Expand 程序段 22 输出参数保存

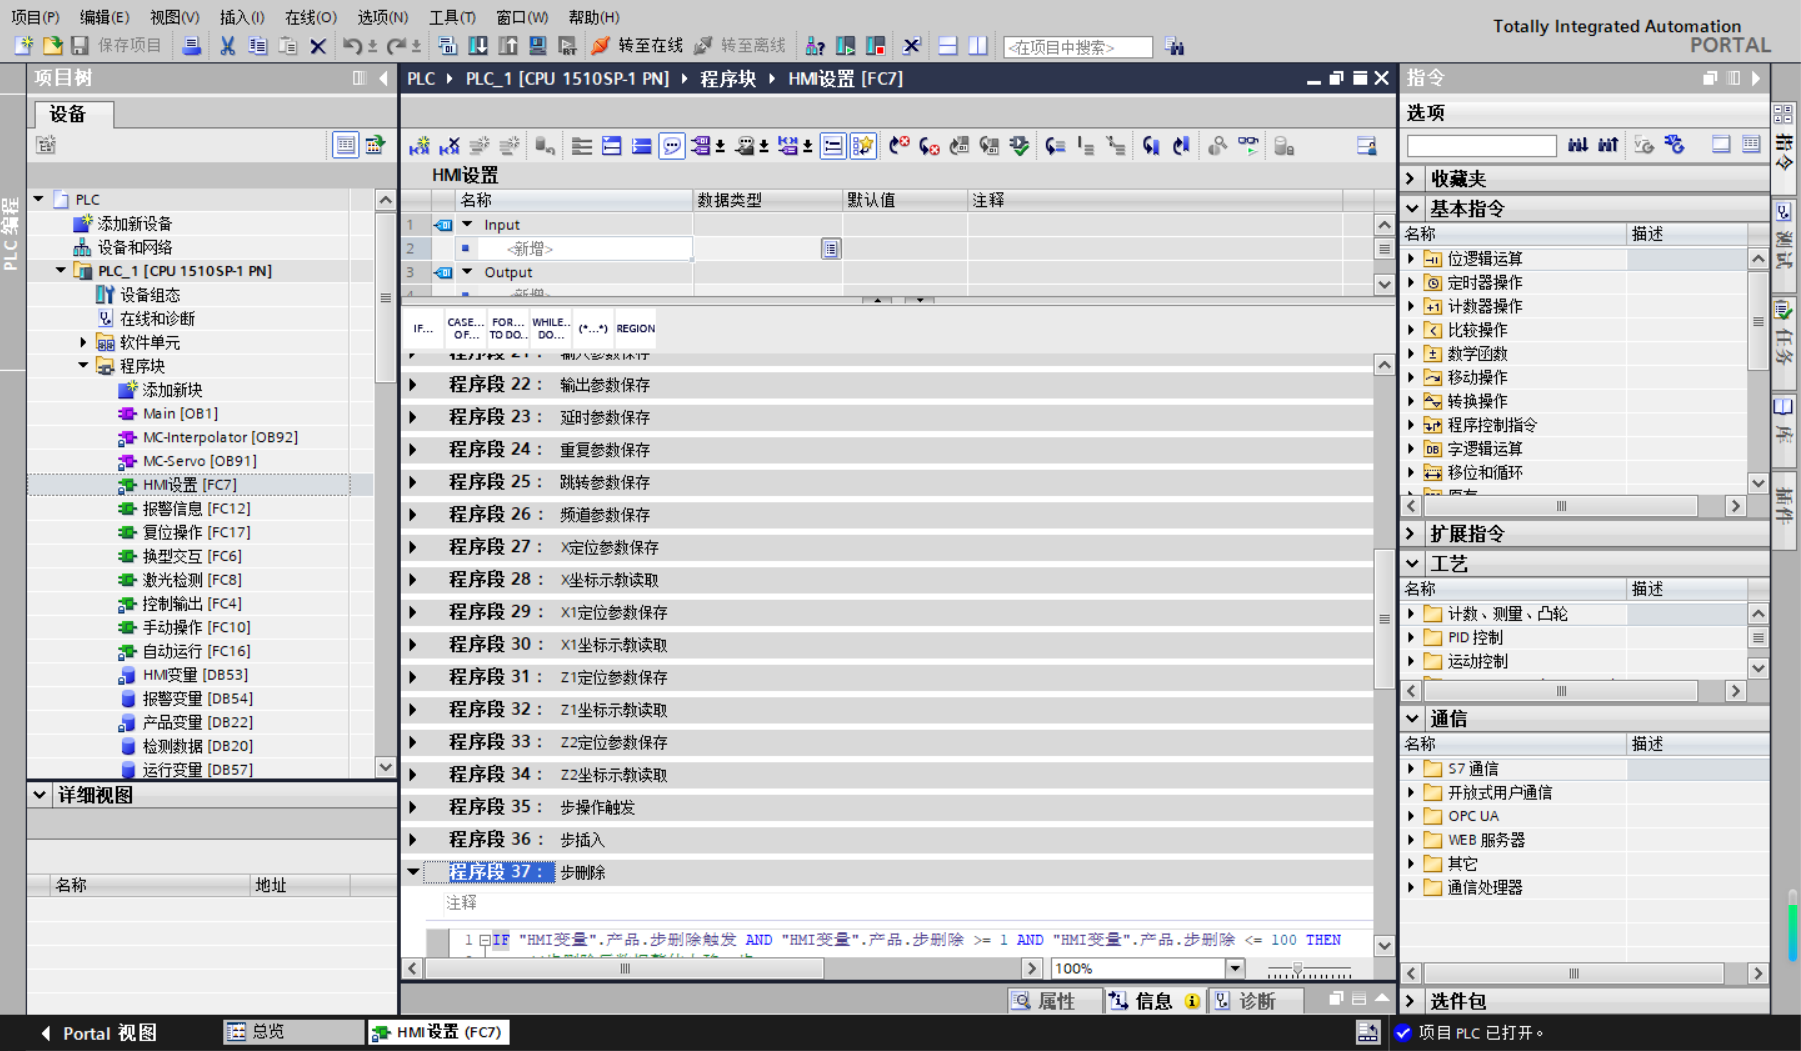click(413, 385)
